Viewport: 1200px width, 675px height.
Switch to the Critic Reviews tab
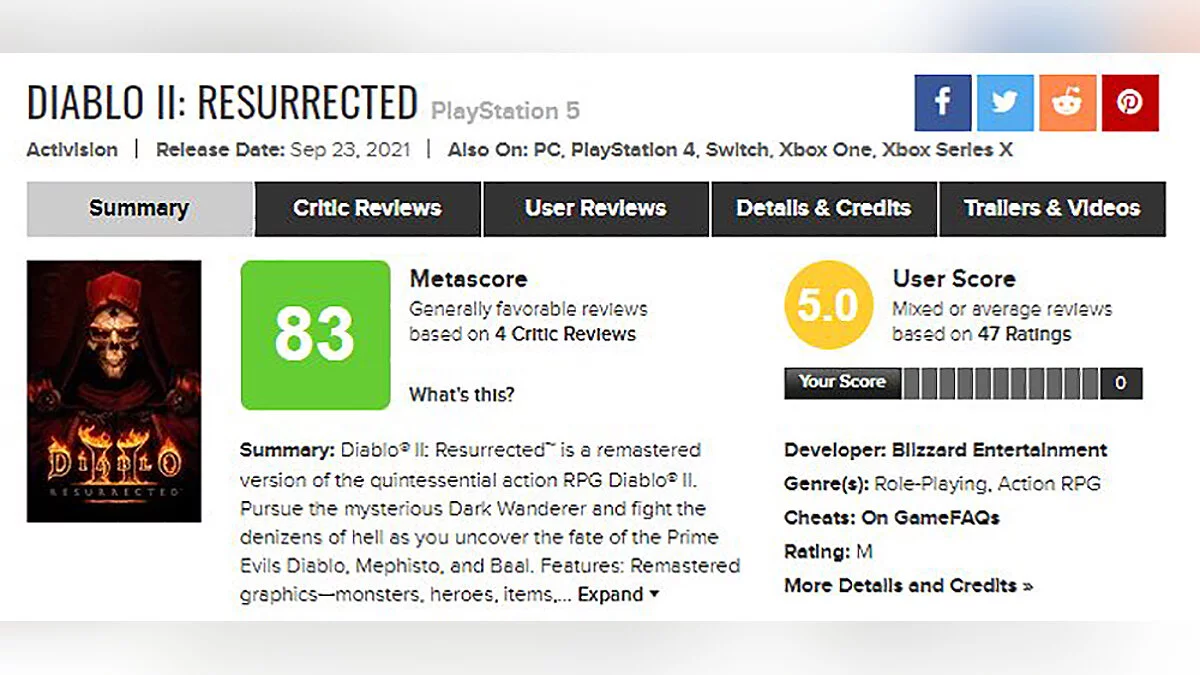tap(367, 209)
